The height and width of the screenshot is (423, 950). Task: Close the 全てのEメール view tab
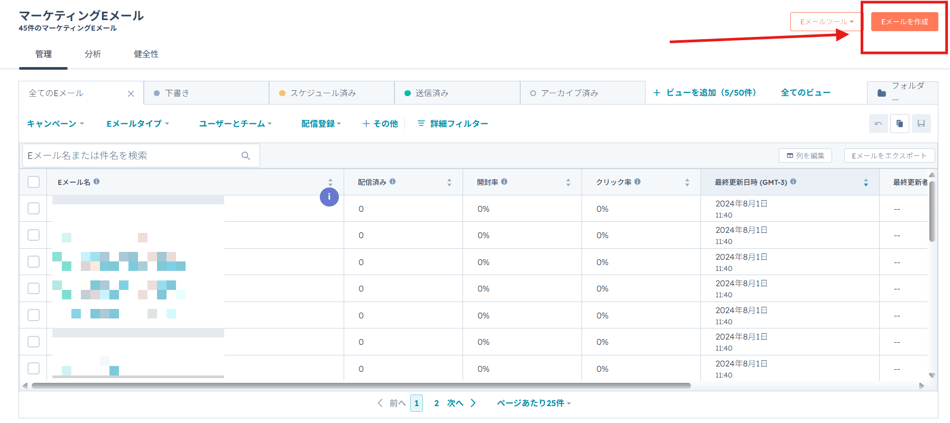click(x=131, y=93)
